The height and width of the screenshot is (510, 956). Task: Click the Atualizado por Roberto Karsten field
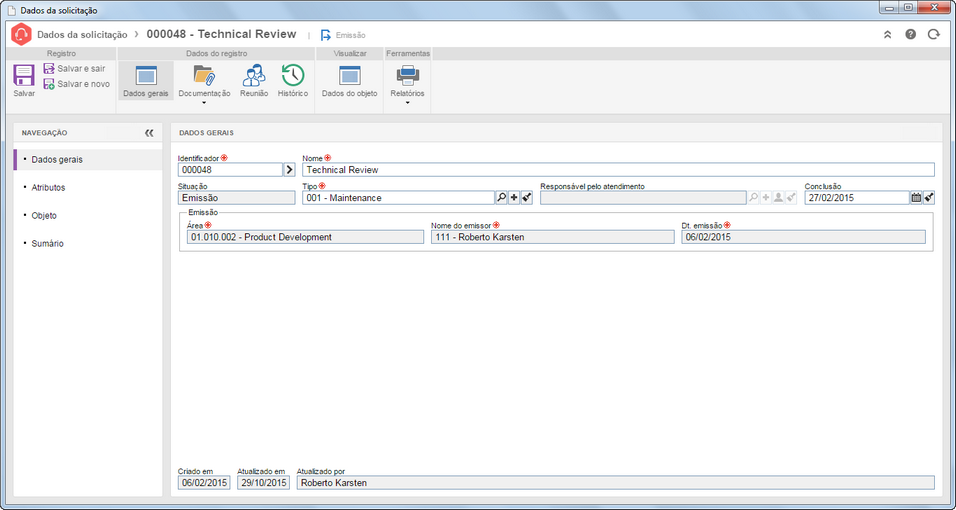(615, 483)
